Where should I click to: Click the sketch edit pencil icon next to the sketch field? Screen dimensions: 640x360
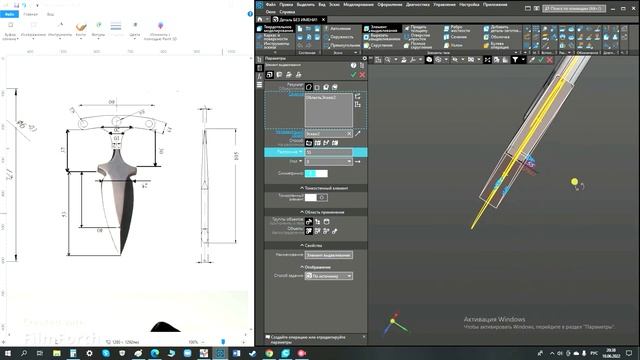pyautogui.click(x=358, y=133)
